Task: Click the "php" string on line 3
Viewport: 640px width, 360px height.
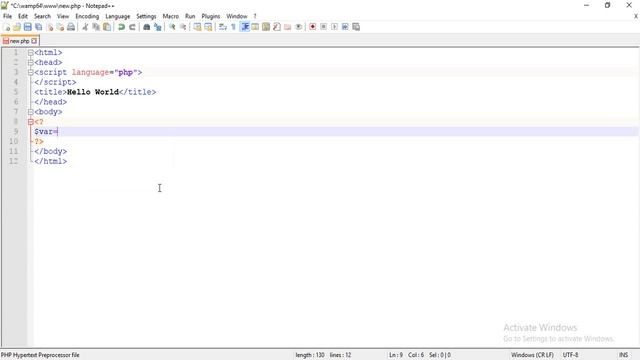Action: coord(126,72)
